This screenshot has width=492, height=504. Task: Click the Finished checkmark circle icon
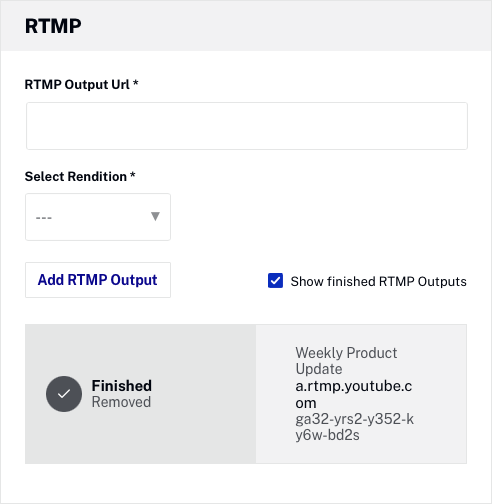pyautogui.click(x=64, y=394)
